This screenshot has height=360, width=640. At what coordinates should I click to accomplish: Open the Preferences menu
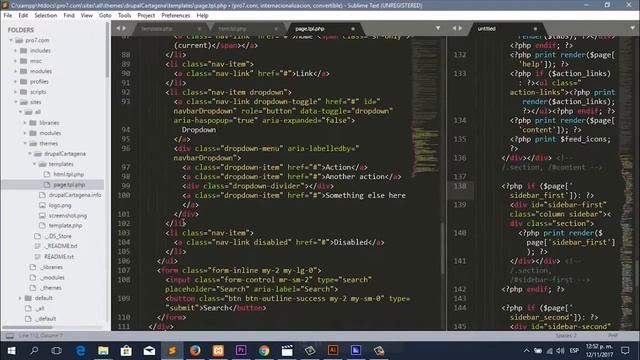[176, 16]
